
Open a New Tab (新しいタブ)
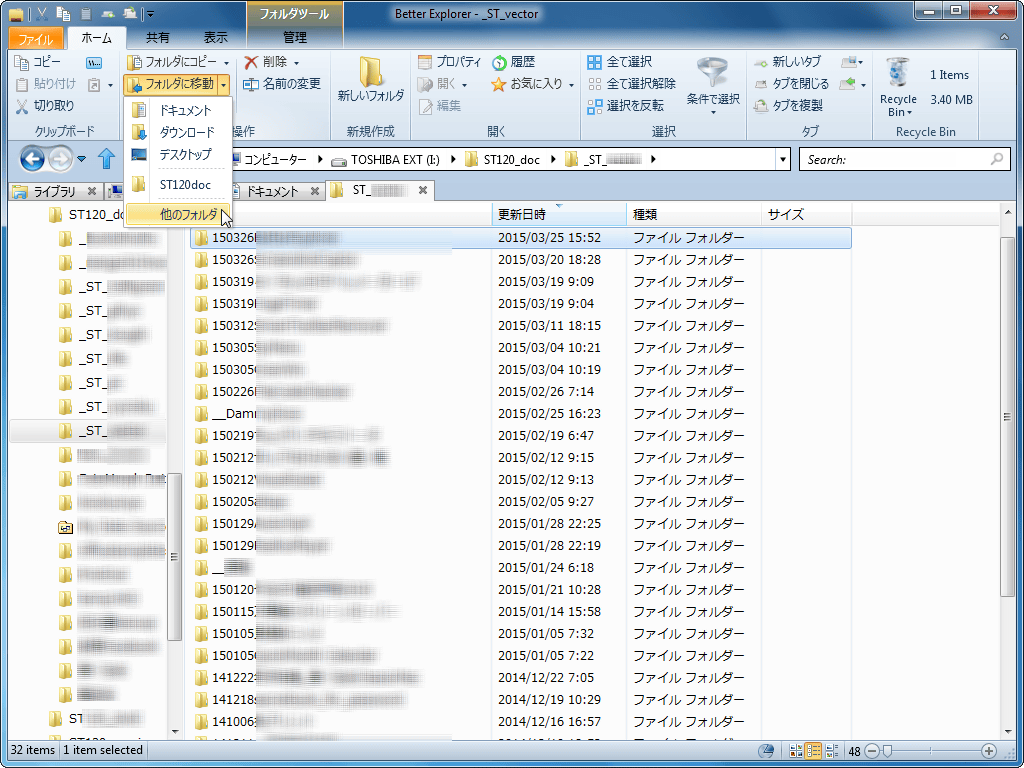pyautogui.click(x=788, y=63)
